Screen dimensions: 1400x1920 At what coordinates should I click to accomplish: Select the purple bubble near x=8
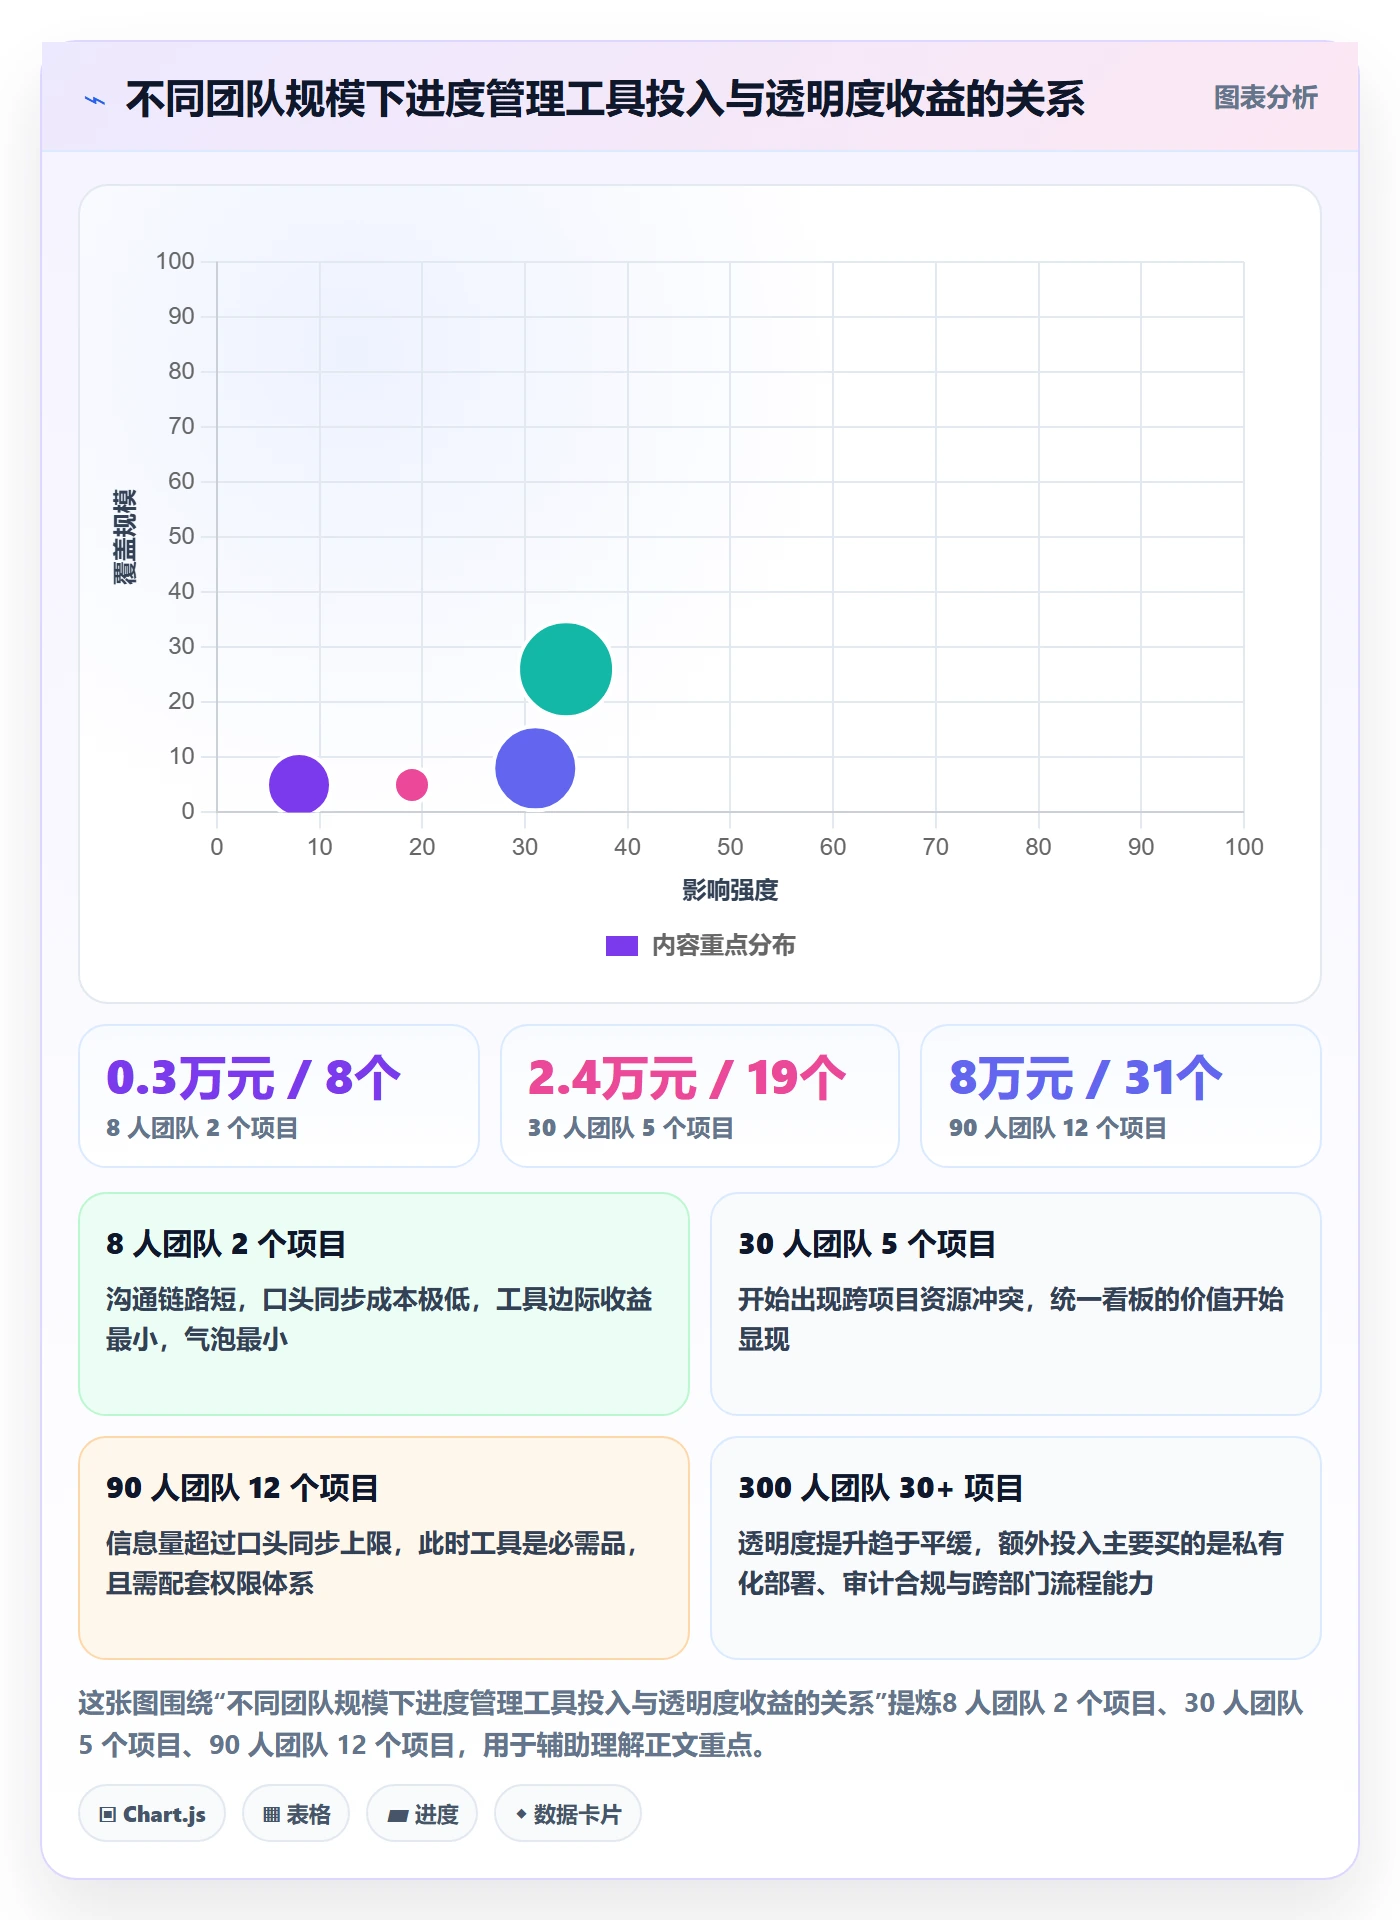pyautogui.click(x=298, y=785)
